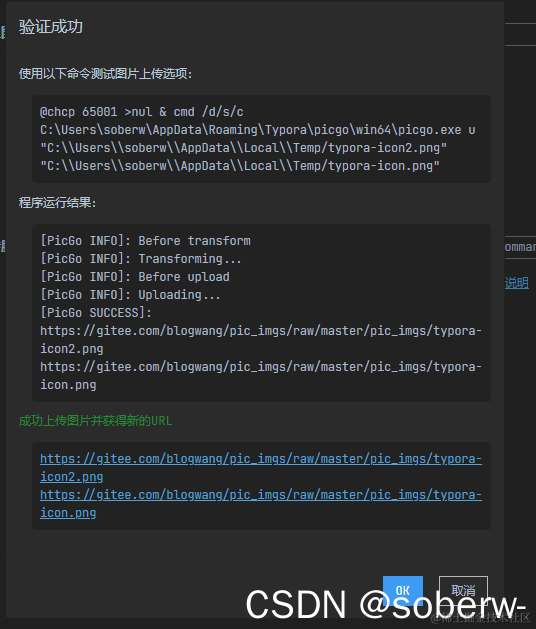Open the uploaded typora-icon2.png blue link
The width and height of the screenshot is (536, 629).
[261, 468]
